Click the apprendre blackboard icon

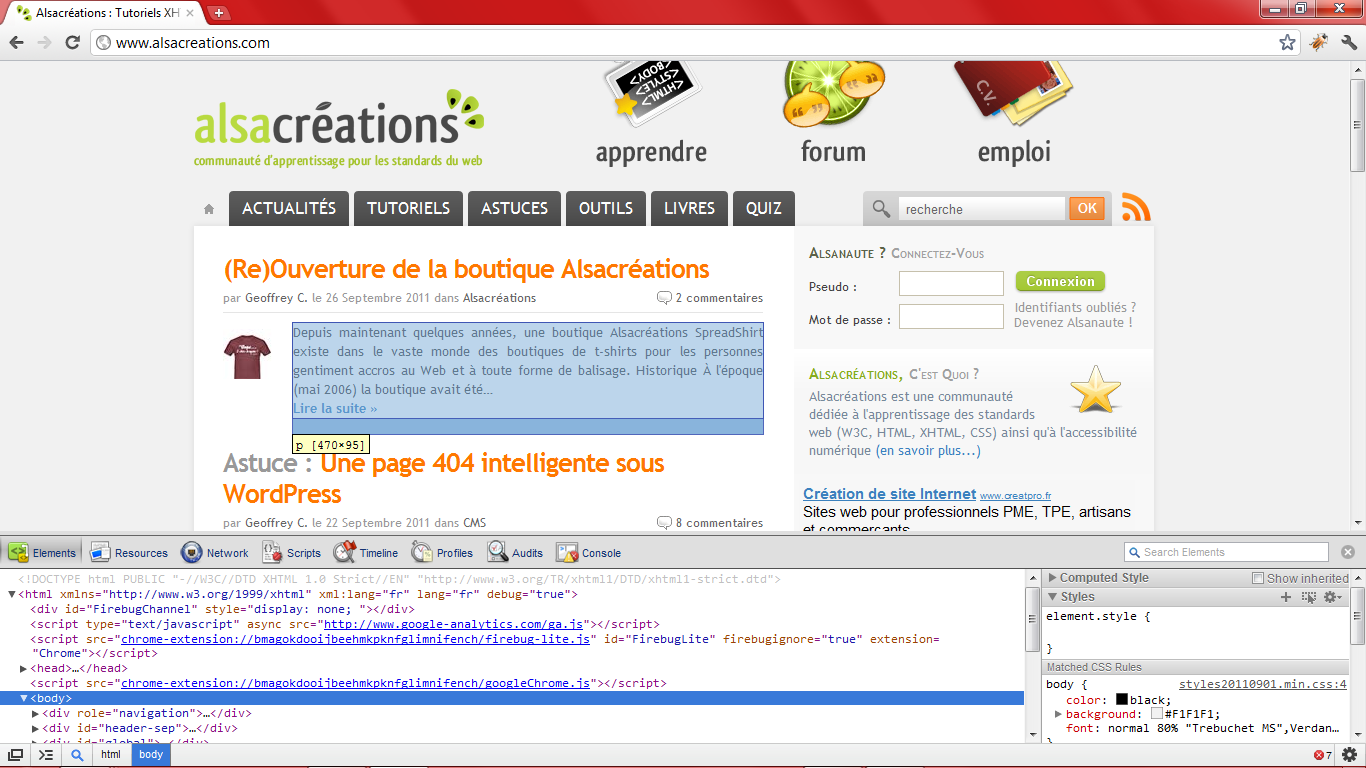tap(651, 93)
